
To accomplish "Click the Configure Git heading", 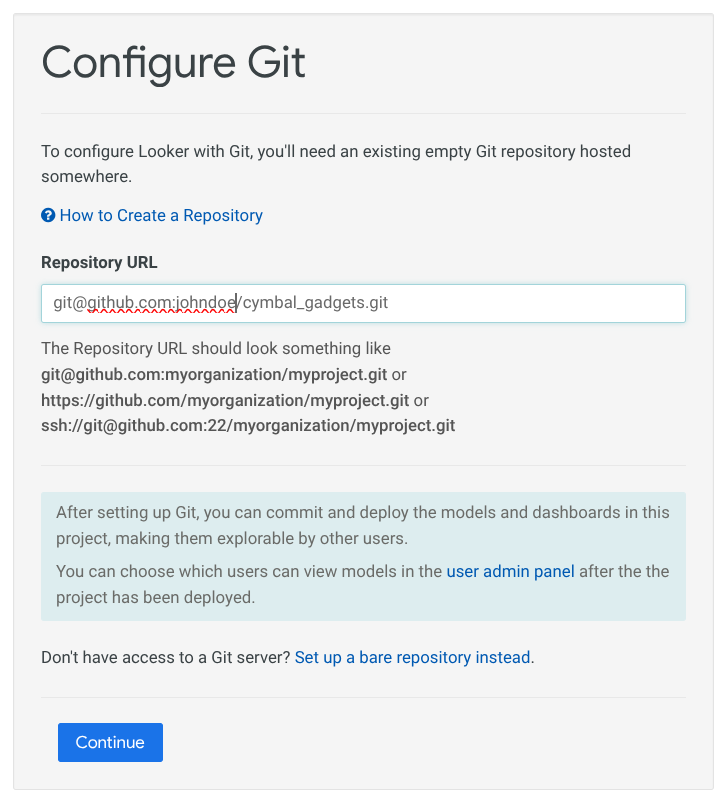I will click(x=174, y=63).
